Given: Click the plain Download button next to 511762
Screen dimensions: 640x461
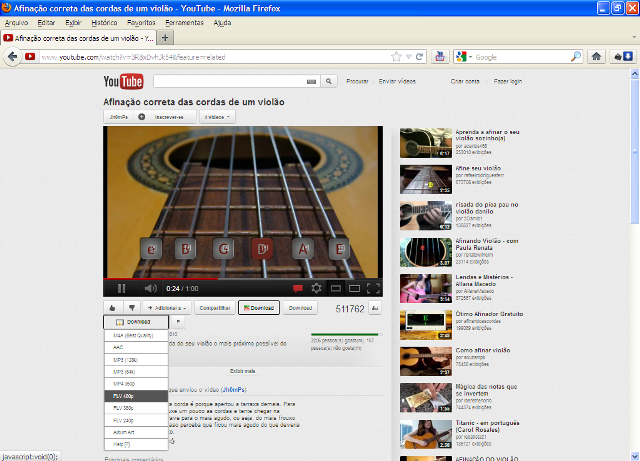Looking at the screenshot, I should click(300, 308).
